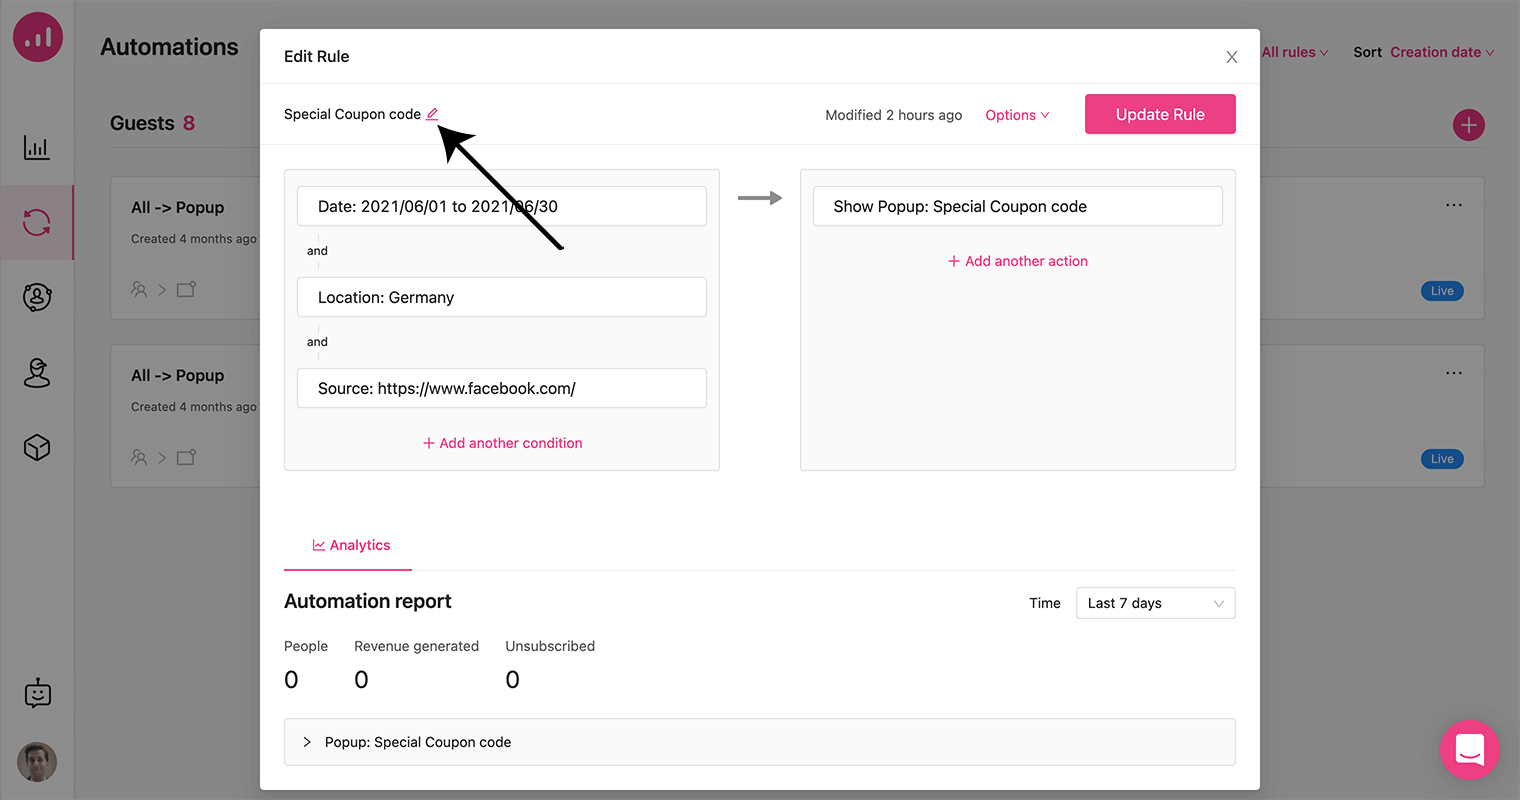Open the bot face sidebar icon

point(37,693)
